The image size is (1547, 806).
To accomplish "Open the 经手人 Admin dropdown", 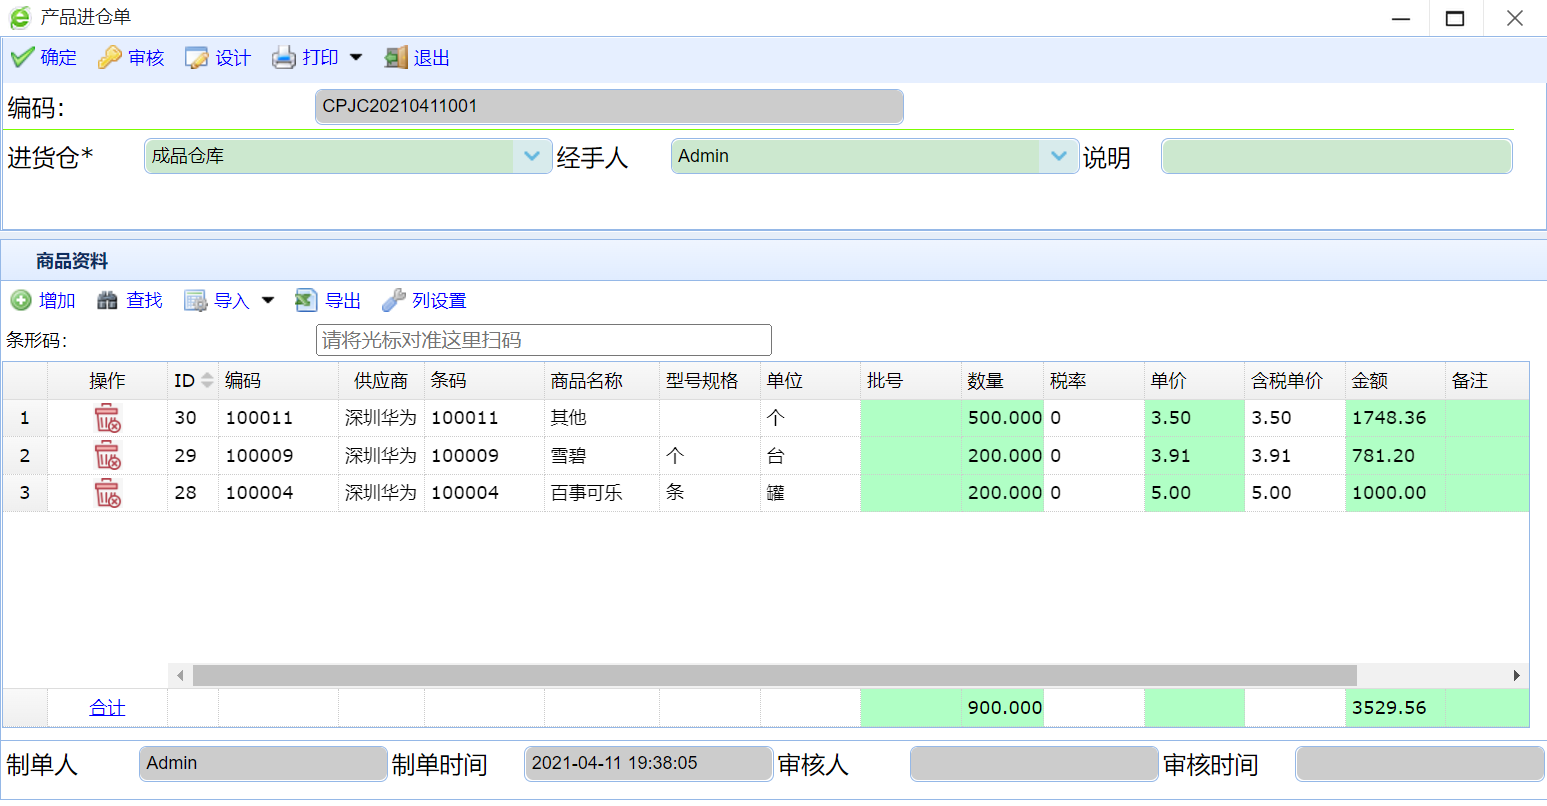I will click(x=1059, y=156).
